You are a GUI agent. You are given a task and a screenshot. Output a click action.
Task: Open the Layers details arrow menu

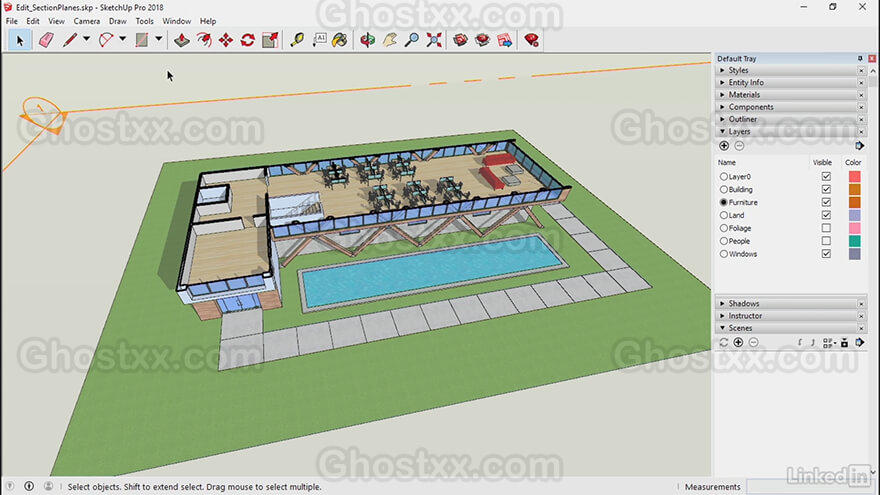click(x=860, y=146)
